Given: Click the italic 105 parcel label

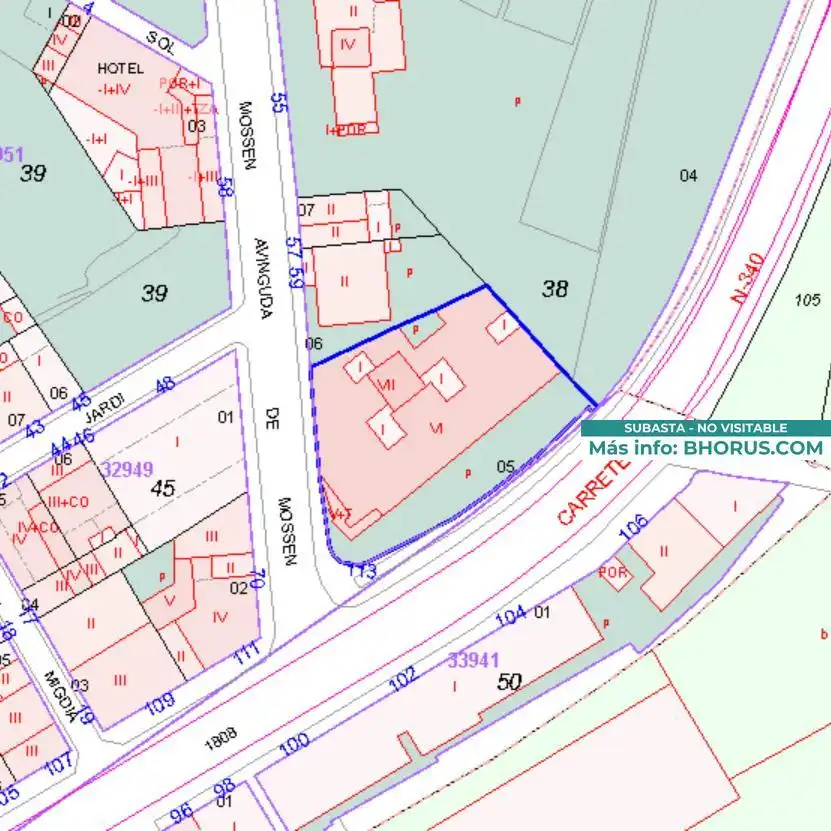Looking at the screenshot, I should [808, 300].
